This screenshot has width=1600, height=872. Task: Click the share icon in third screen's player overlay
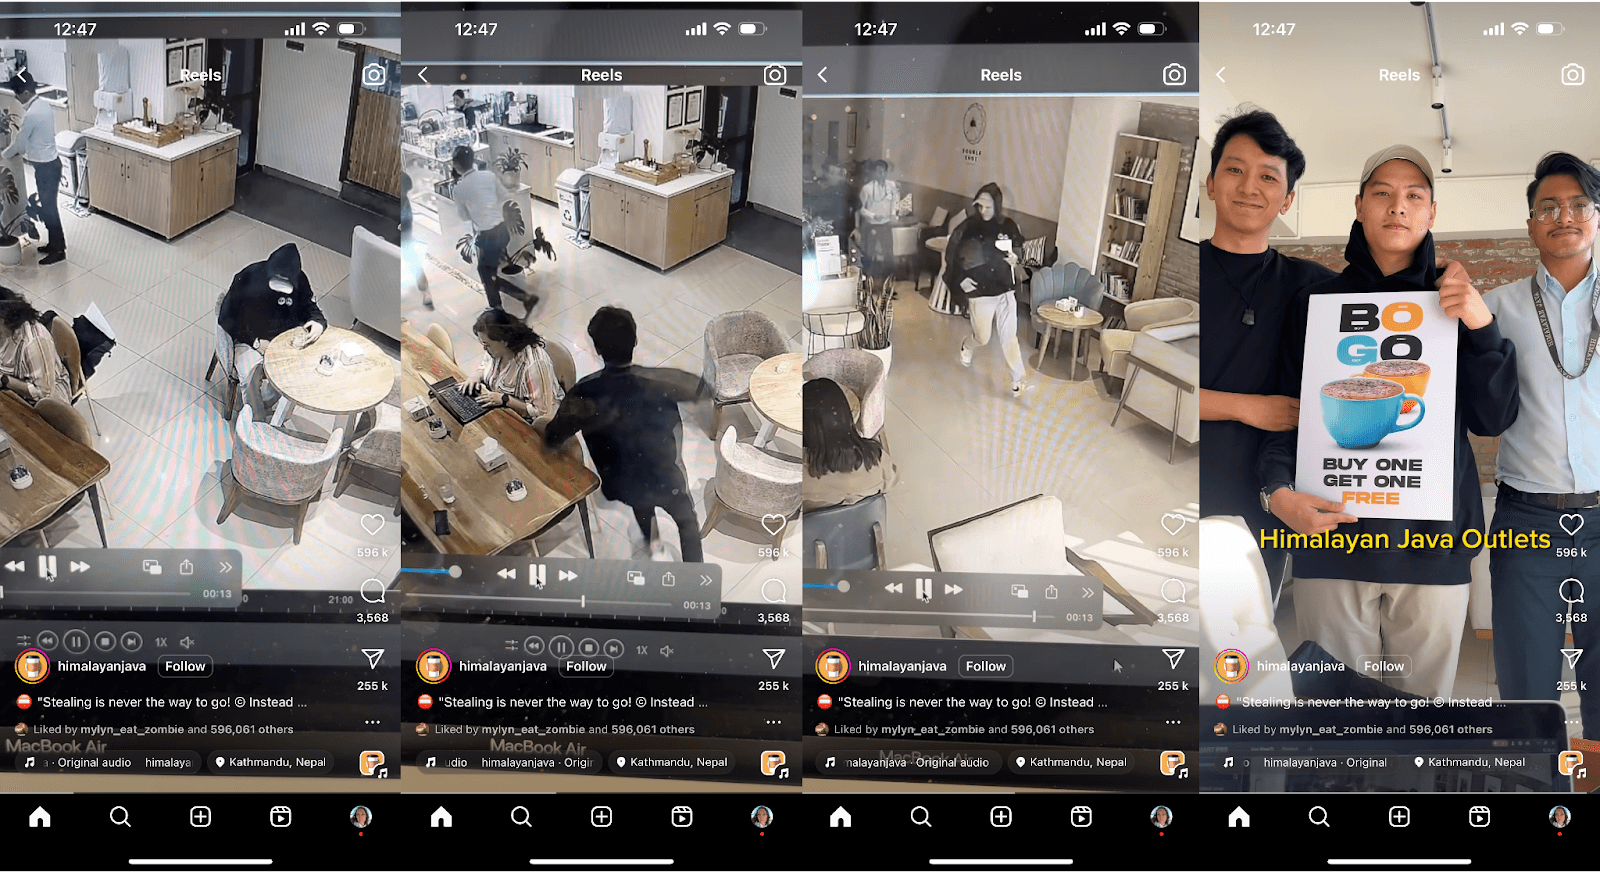coord(1051,592)
